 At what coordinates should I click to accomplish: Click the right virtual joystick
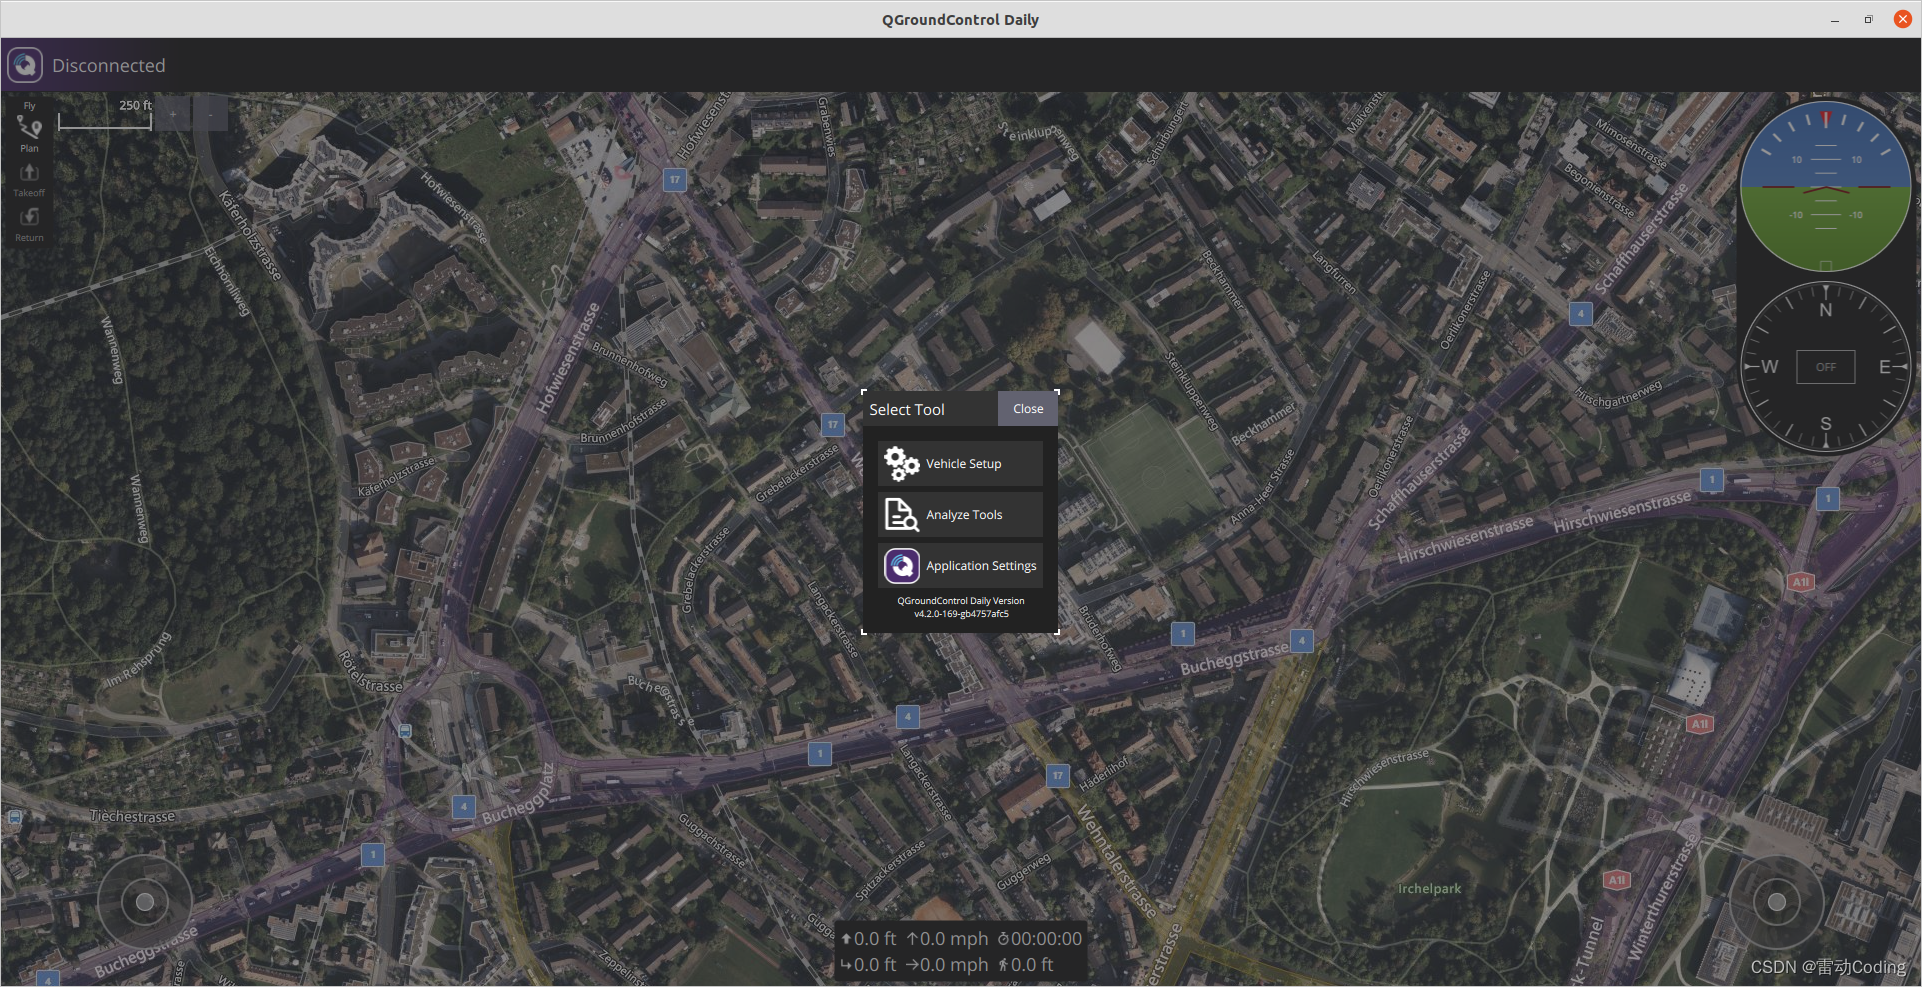[x=1777, y=903]
